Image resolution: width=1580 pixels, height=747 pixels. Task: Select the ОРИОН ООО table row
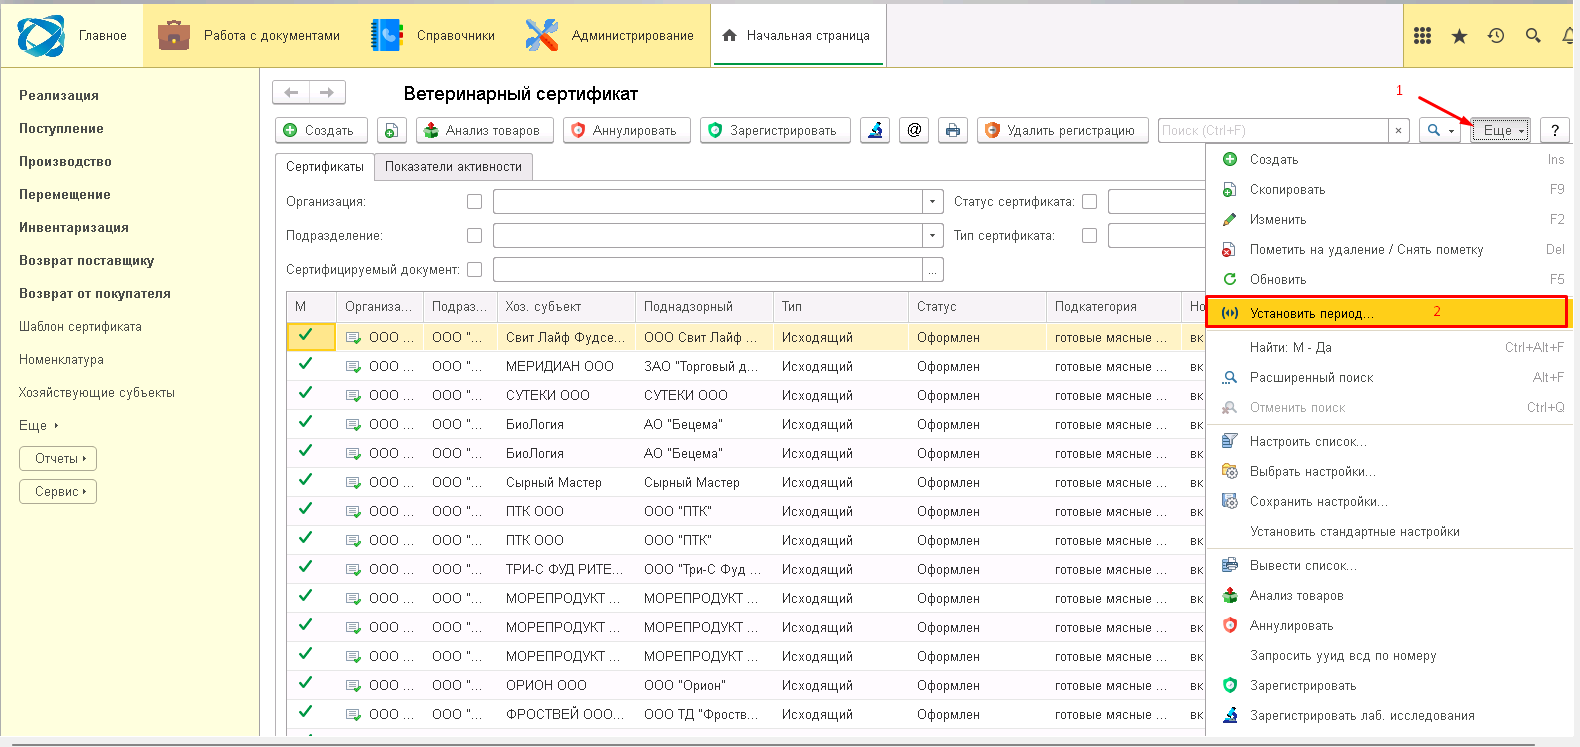pos(745,685)
